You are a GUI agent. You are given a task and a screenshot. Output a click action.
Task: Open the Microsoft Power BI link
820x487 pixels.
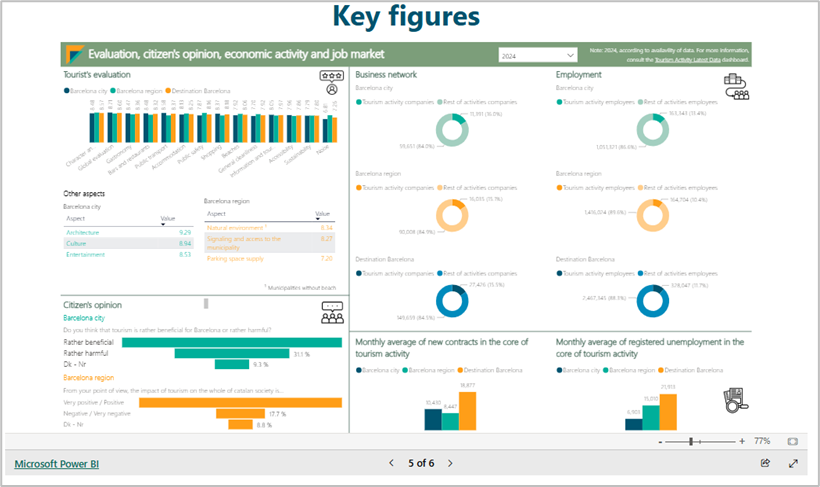[x=56, y=463]
